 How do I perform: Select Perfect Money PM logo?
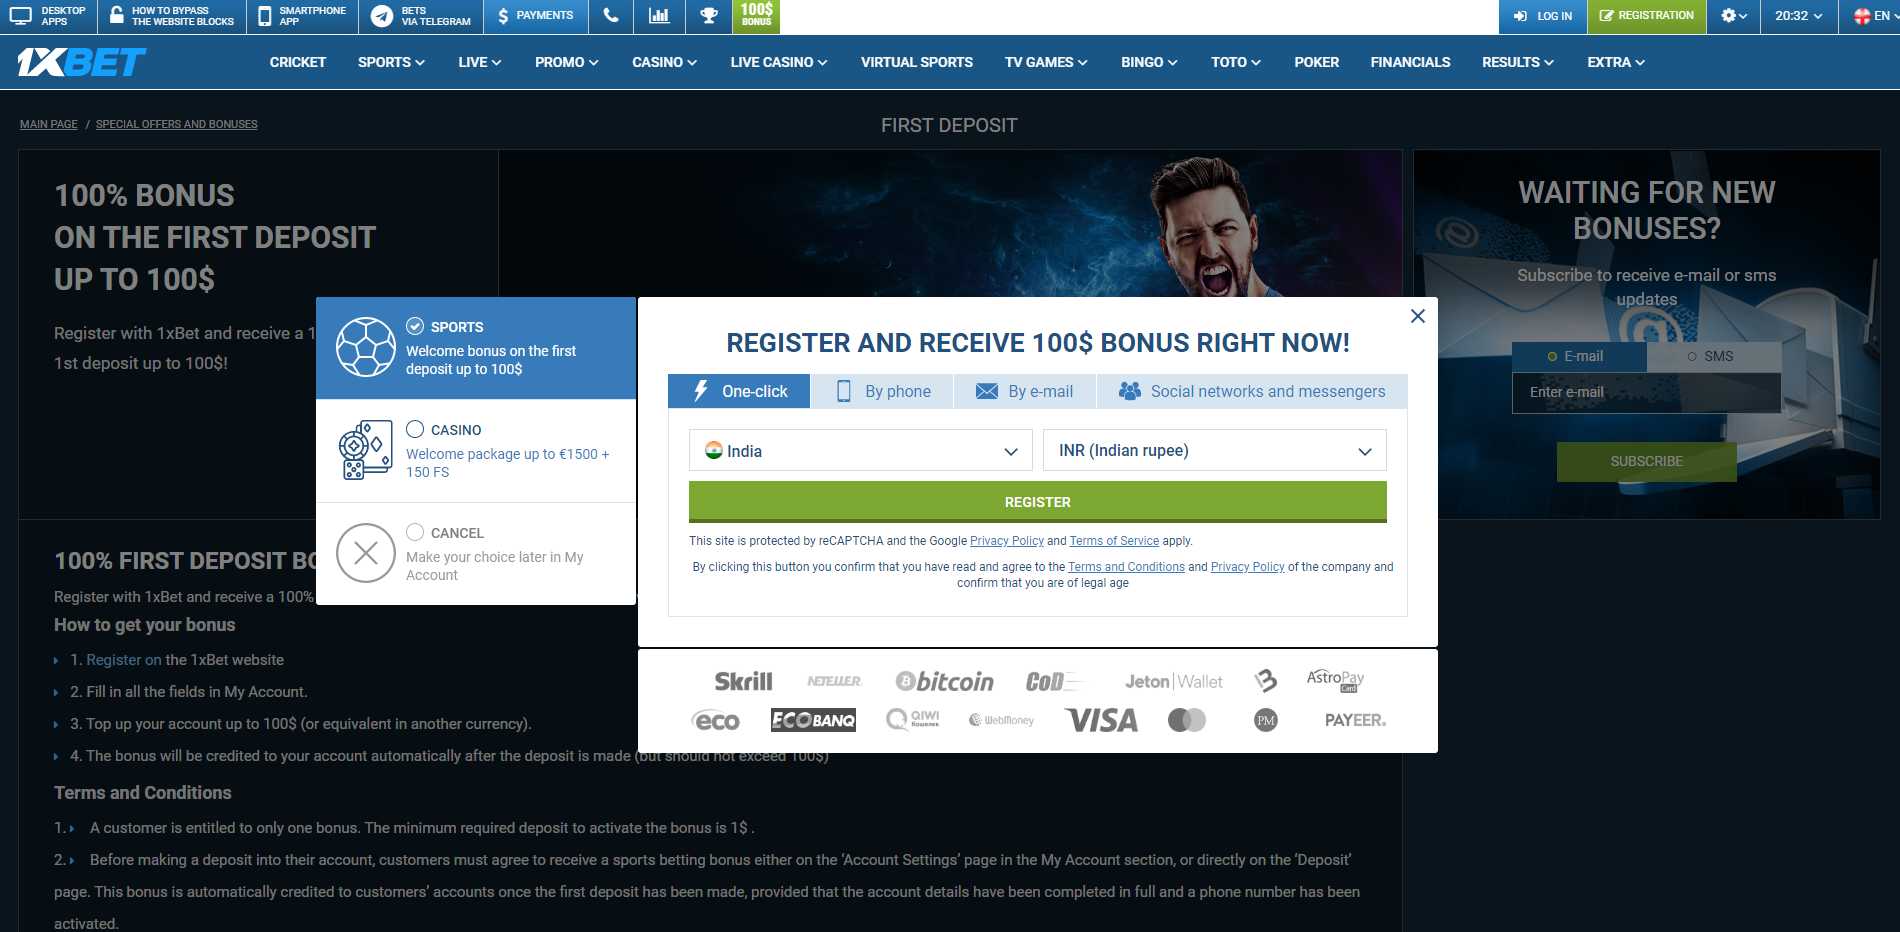[x=1266, y=720]
